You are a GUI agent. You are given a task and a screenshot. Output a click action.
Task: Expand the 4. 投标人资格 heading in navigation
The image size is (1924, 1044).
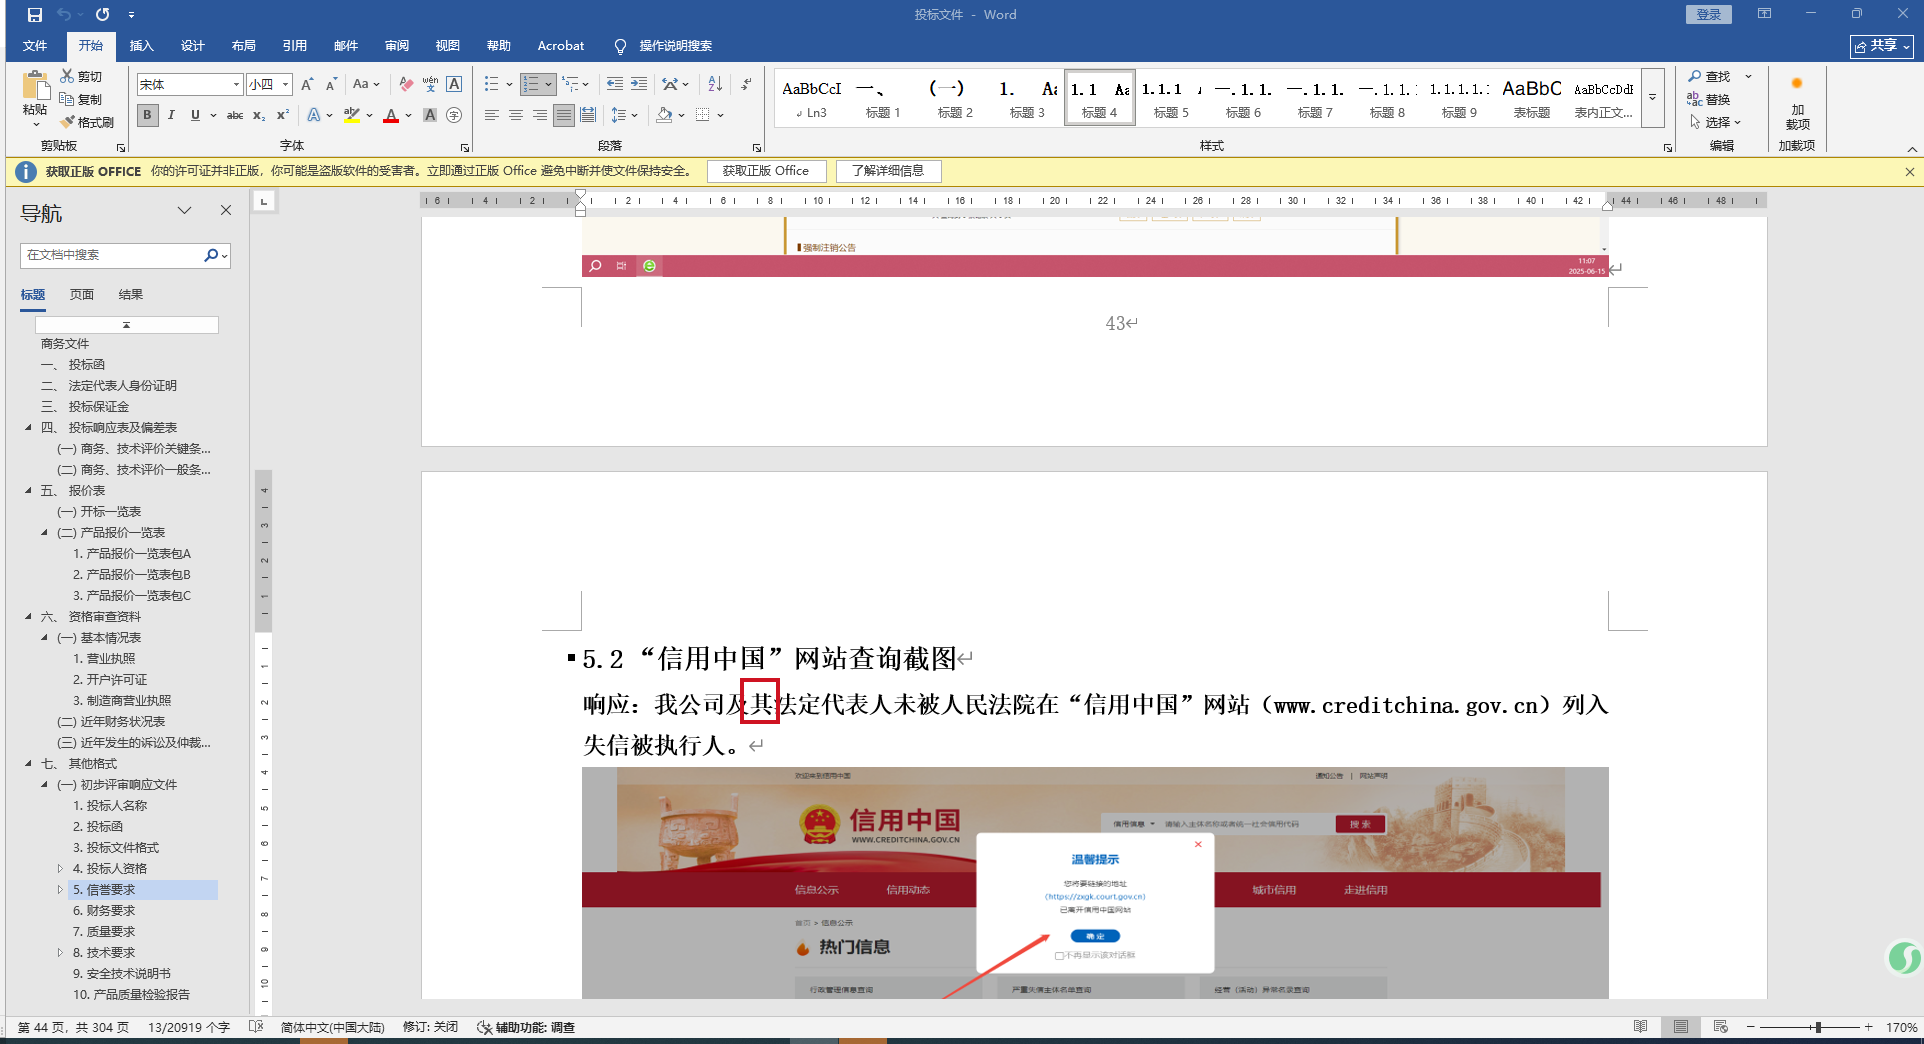tap(60, 869)
